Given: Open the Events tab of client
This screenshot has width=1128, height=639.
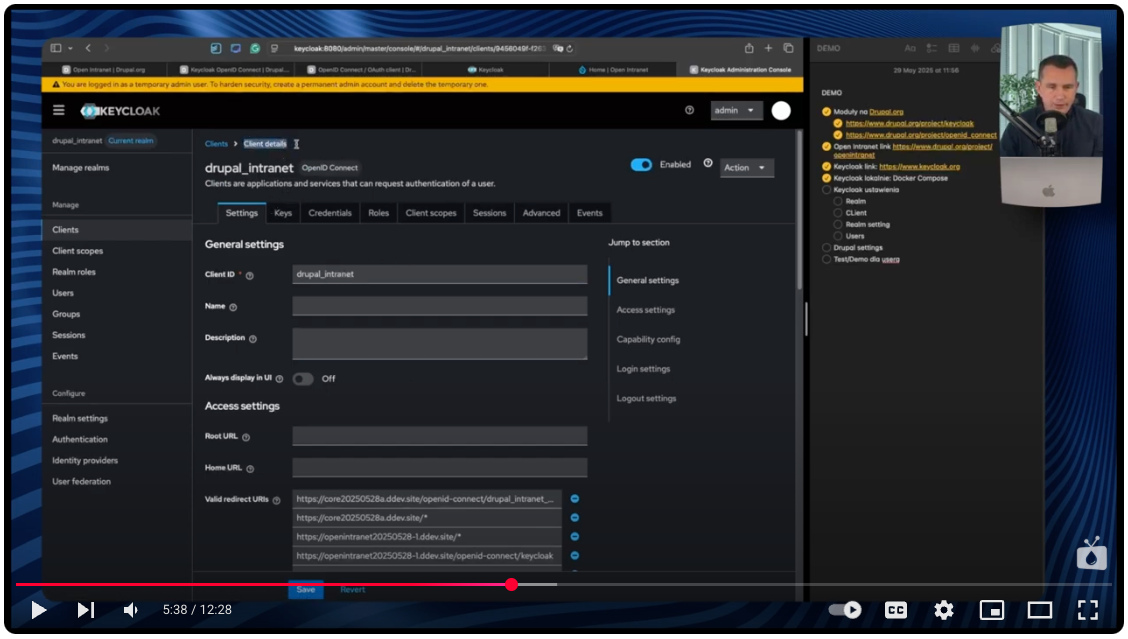Looking at the screenshot, I should (589, 213).
